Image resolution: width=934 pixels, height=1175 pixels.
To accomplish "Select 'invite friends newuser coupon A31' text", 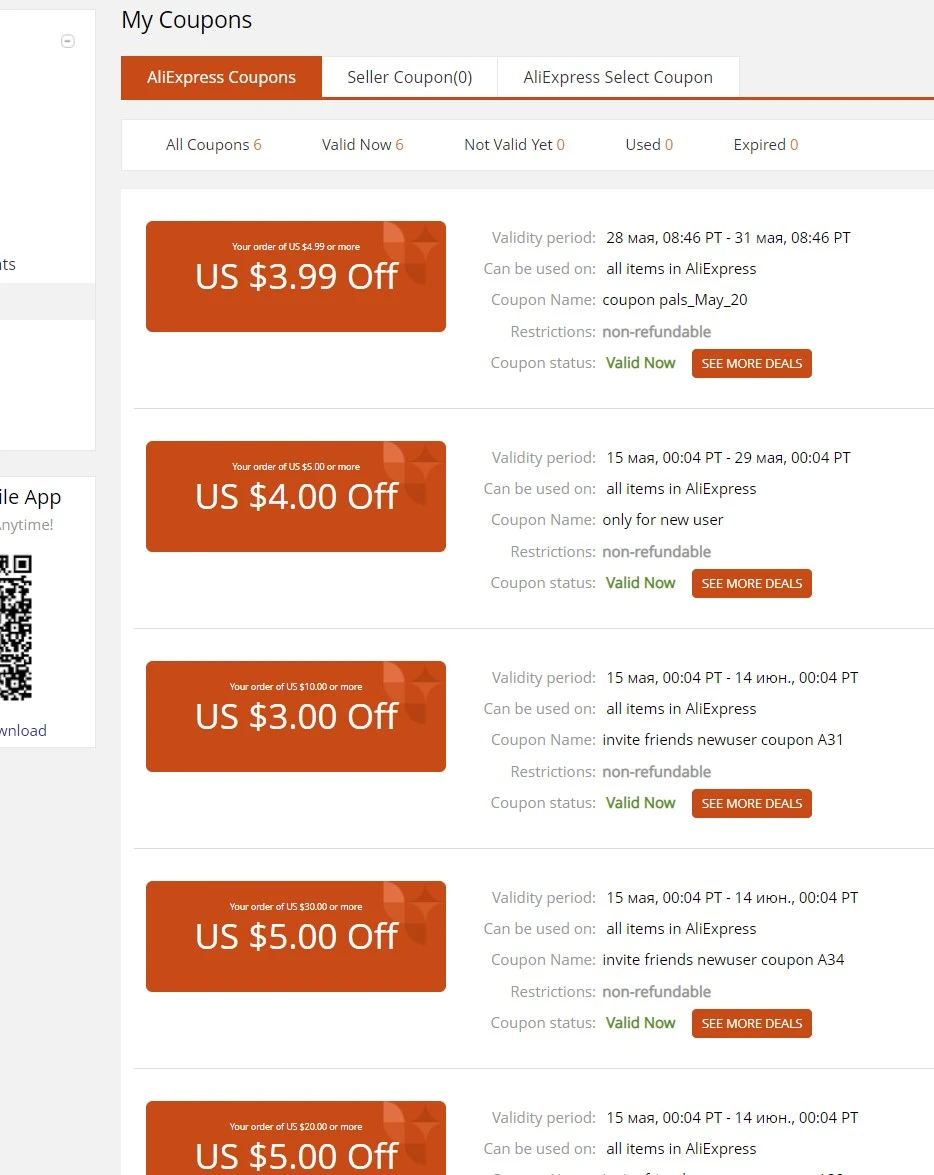I will click(723, 740).
